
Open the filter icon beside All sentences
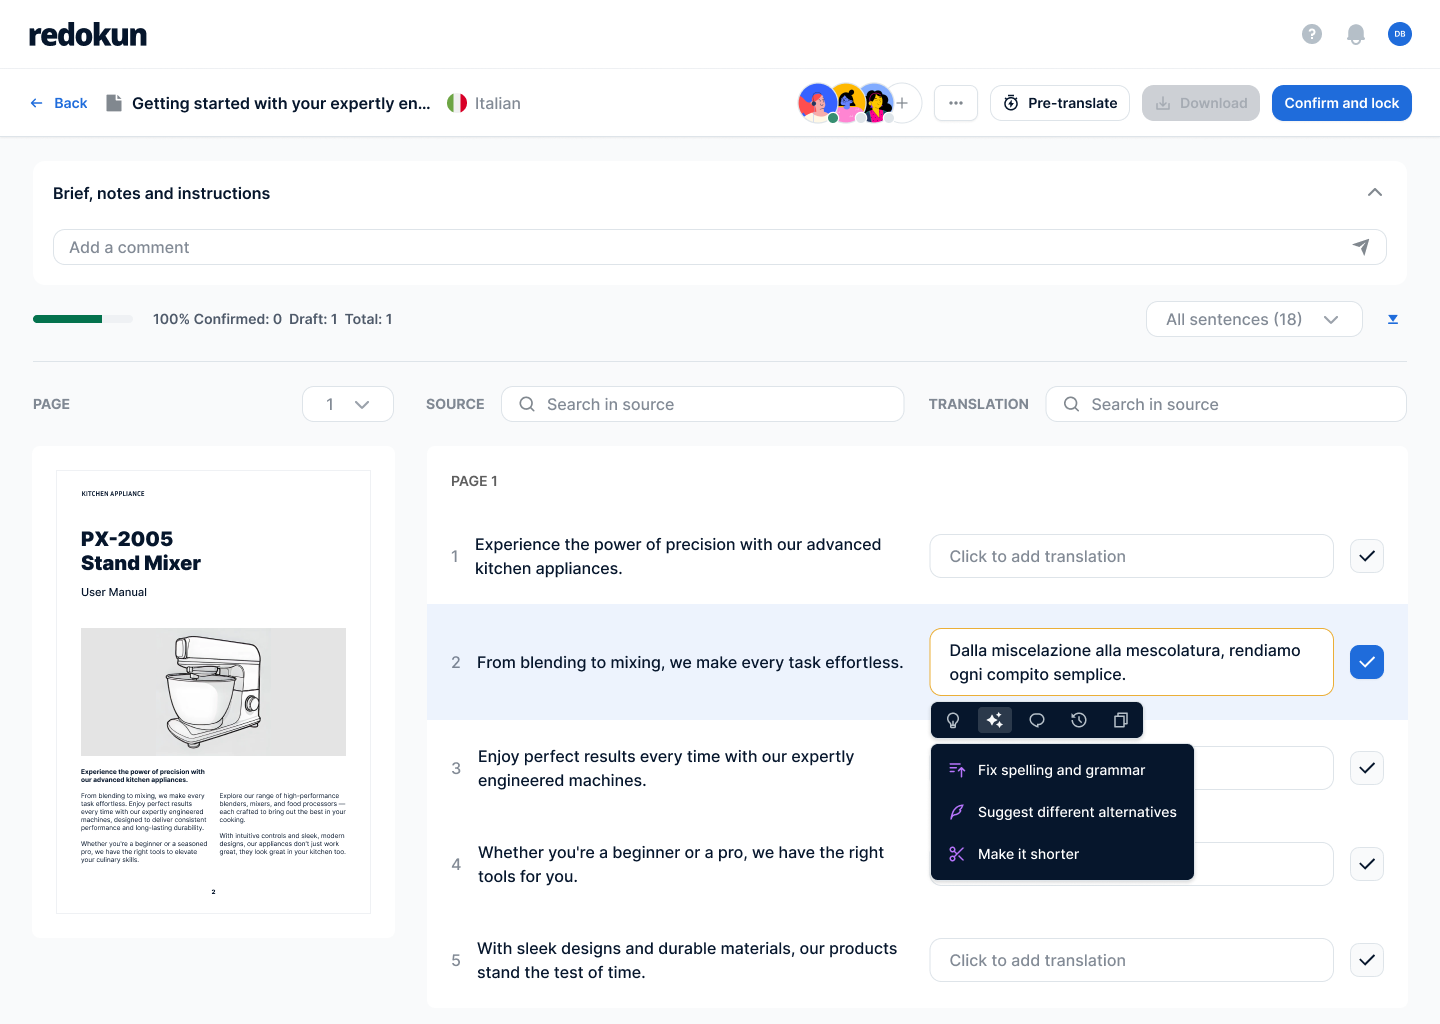pos(1393,319)
